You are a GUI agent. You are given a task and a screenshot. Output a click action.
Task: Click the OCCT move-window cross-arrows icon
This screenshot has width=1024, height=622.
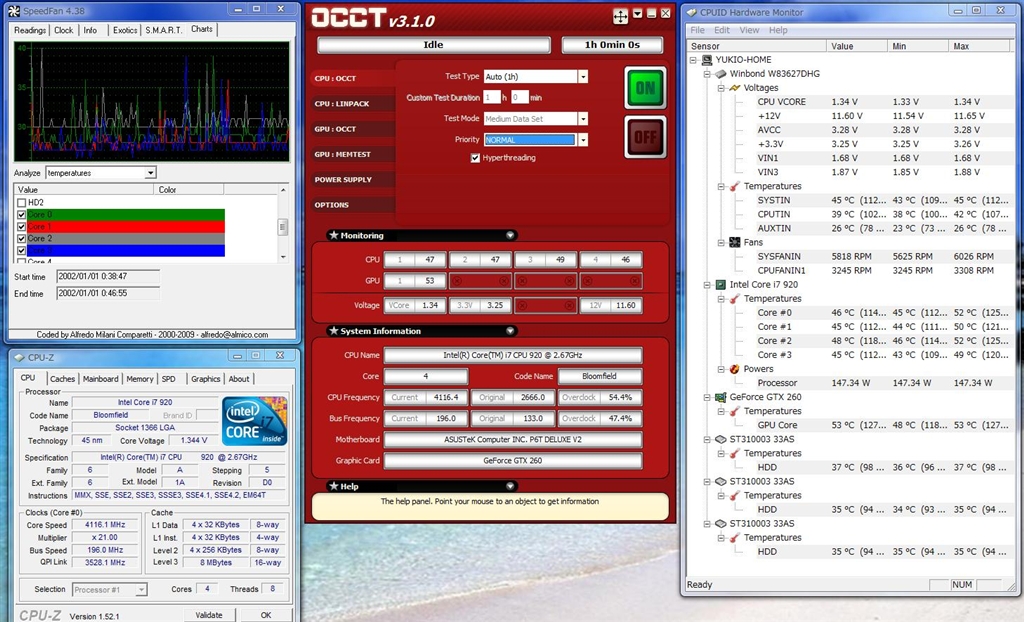tap(620, 16)
